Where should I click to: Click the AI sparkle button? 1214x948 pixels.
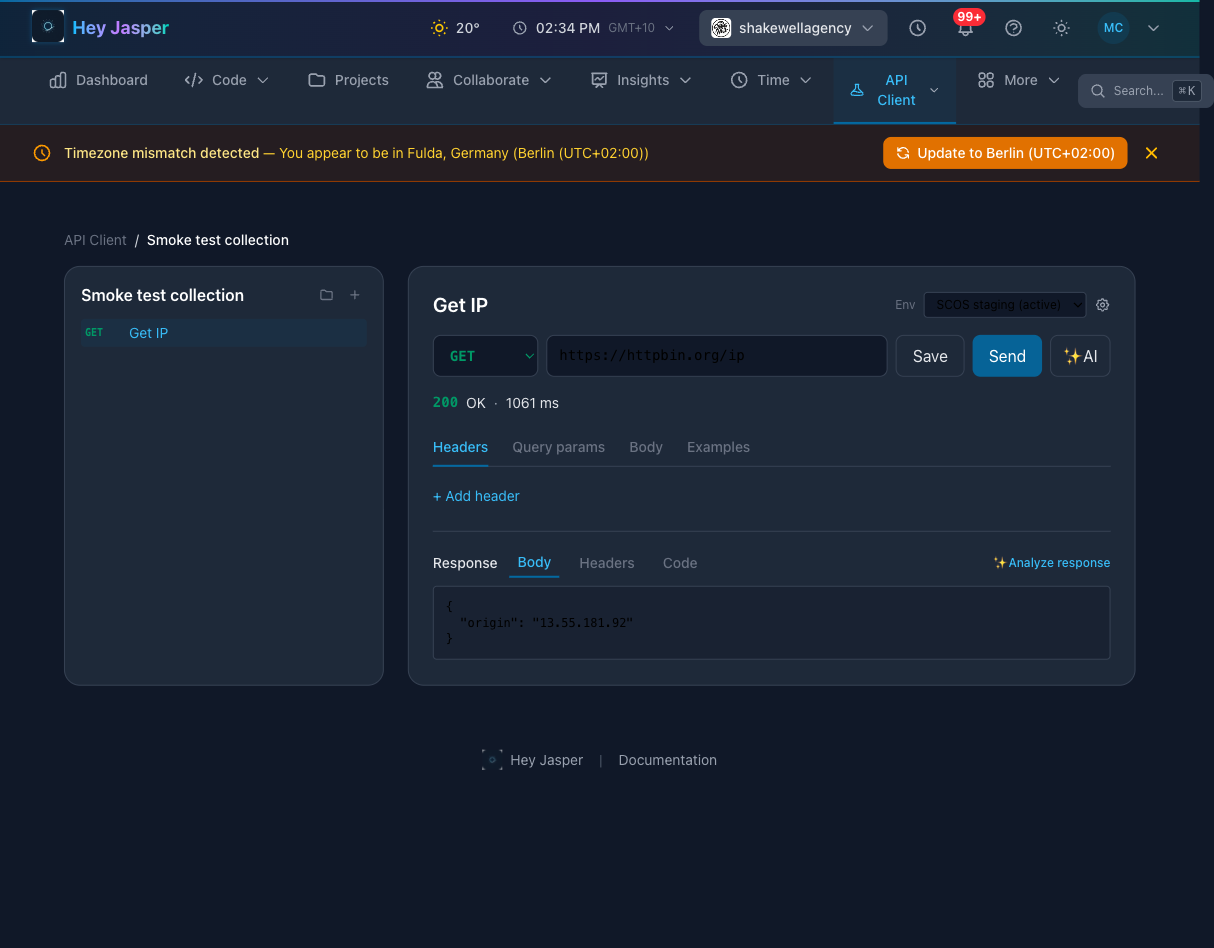tap(1080, 356)
